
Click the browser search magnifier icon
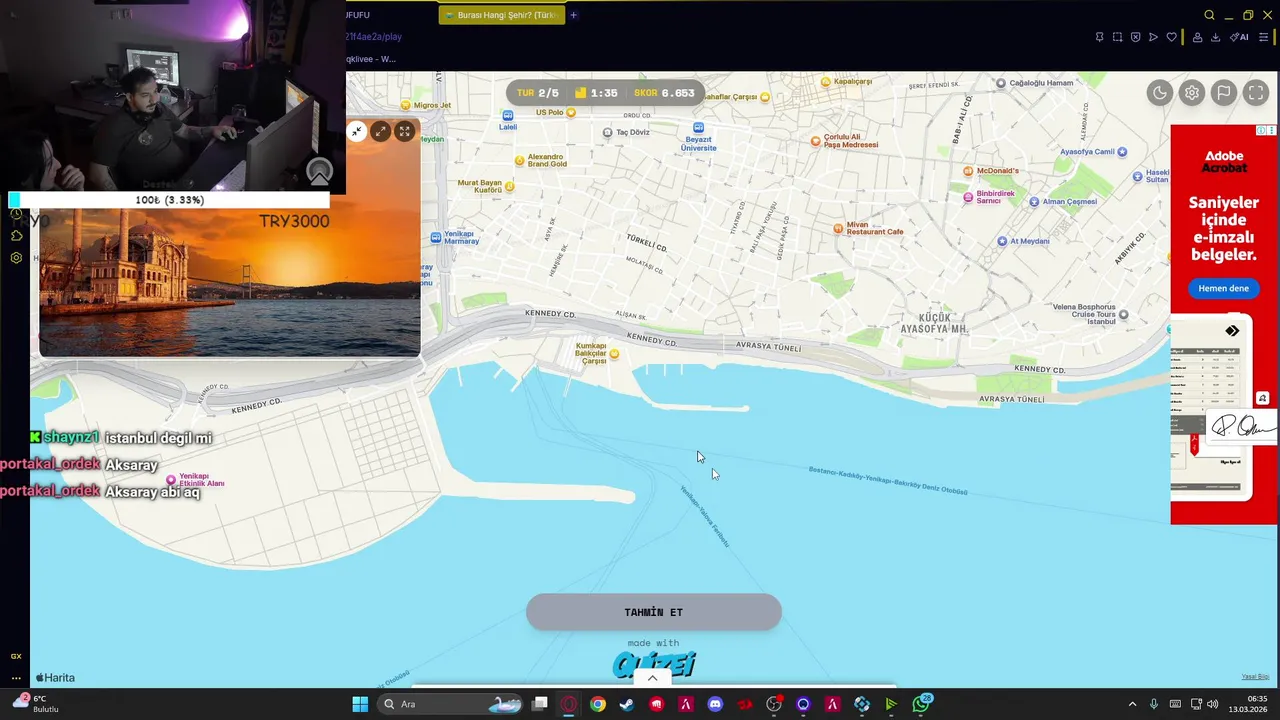tap(1209, 15)
